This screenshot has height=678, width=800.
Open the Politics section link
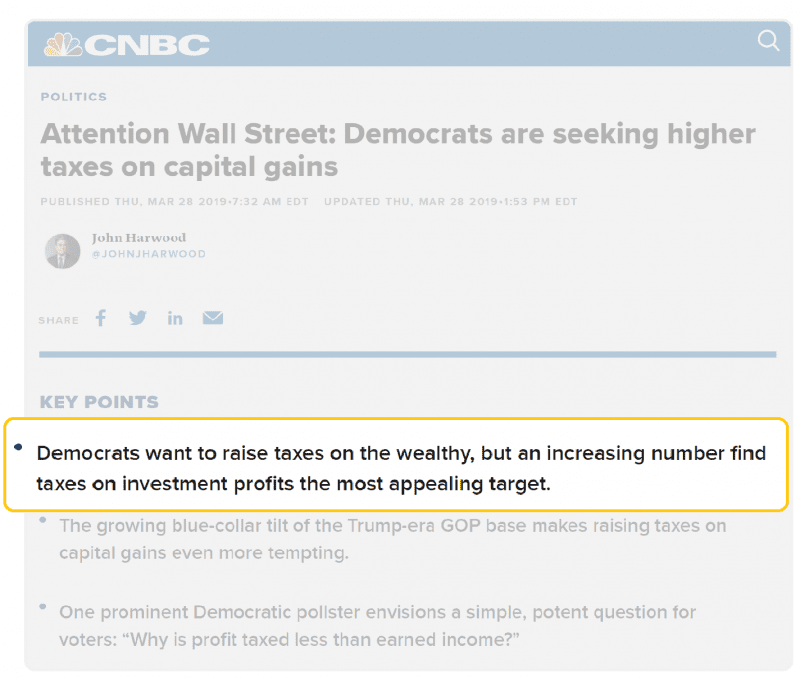tap(73, 97)
